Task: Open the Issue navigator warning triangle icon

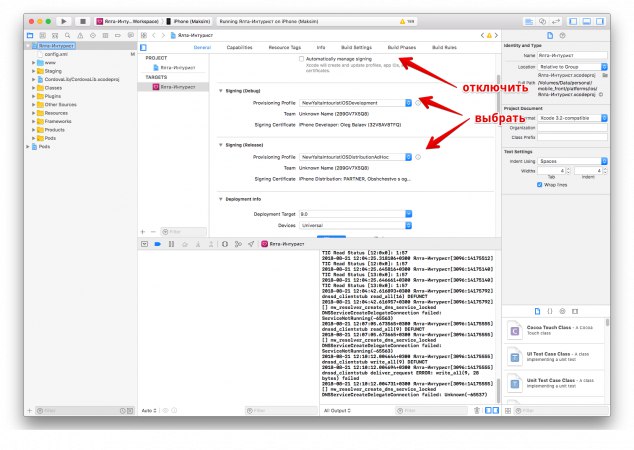Action: (80, 36)
